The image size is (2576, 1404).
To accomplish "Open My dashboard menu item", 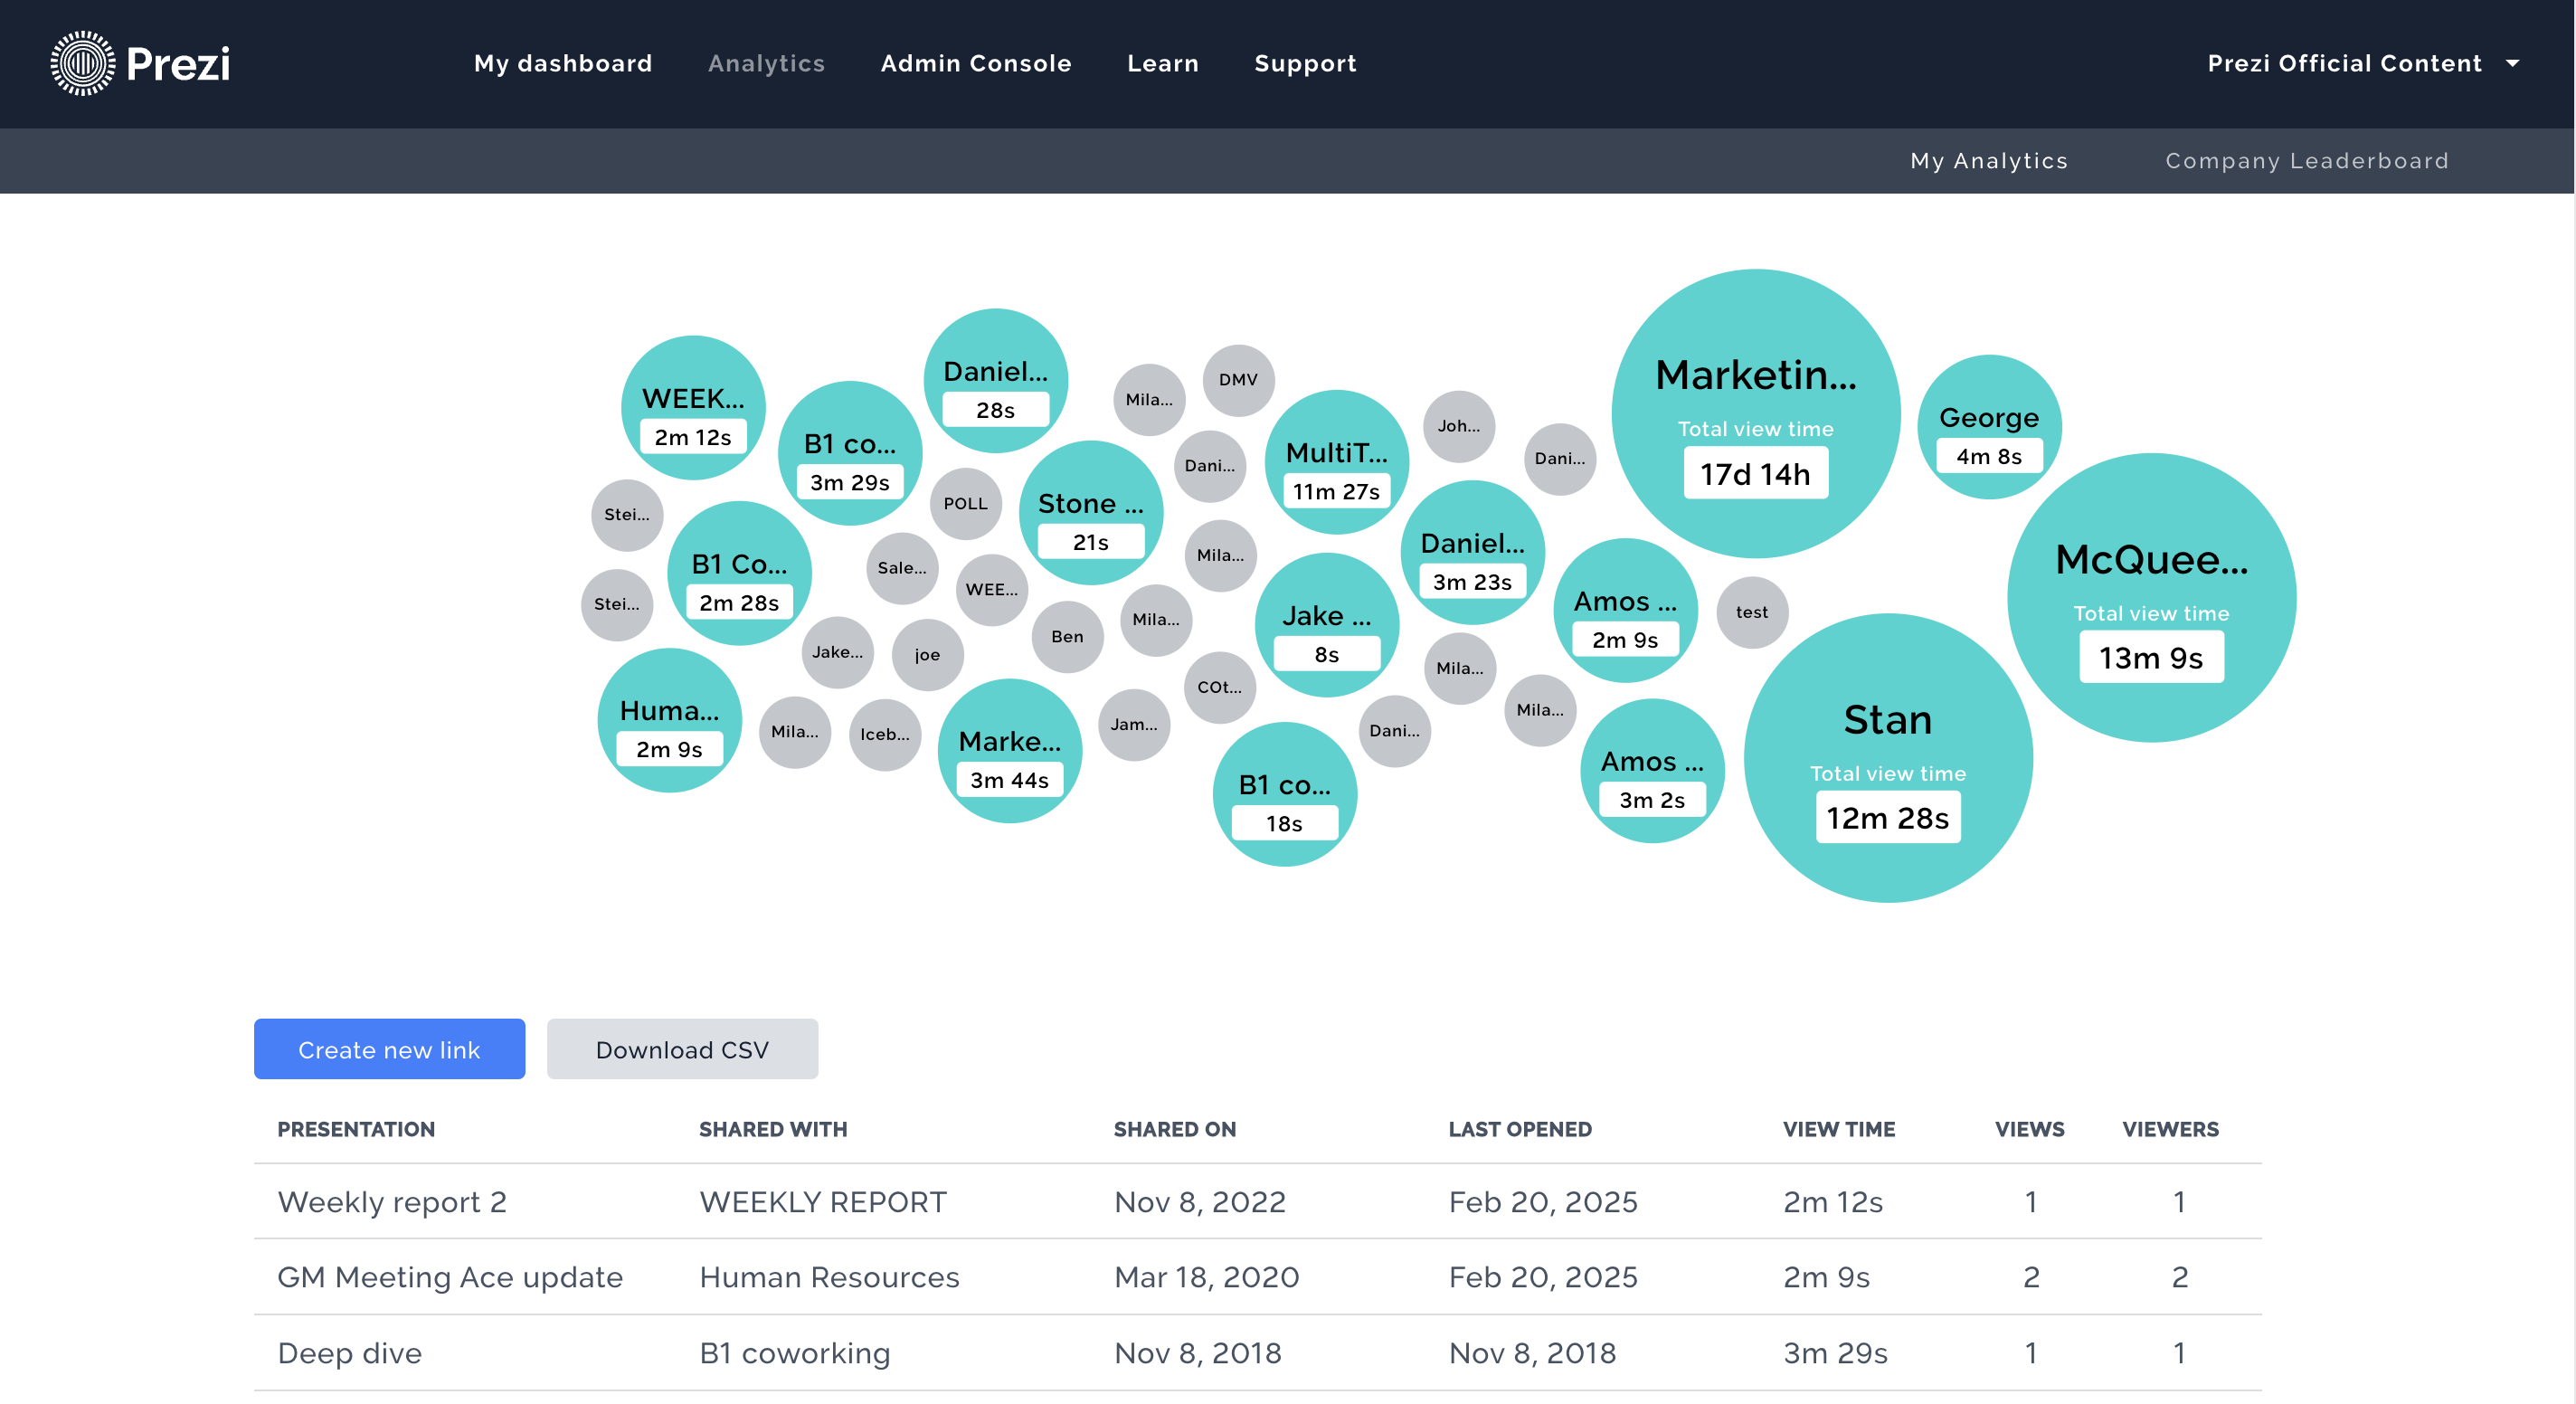I will click(562, 63).
